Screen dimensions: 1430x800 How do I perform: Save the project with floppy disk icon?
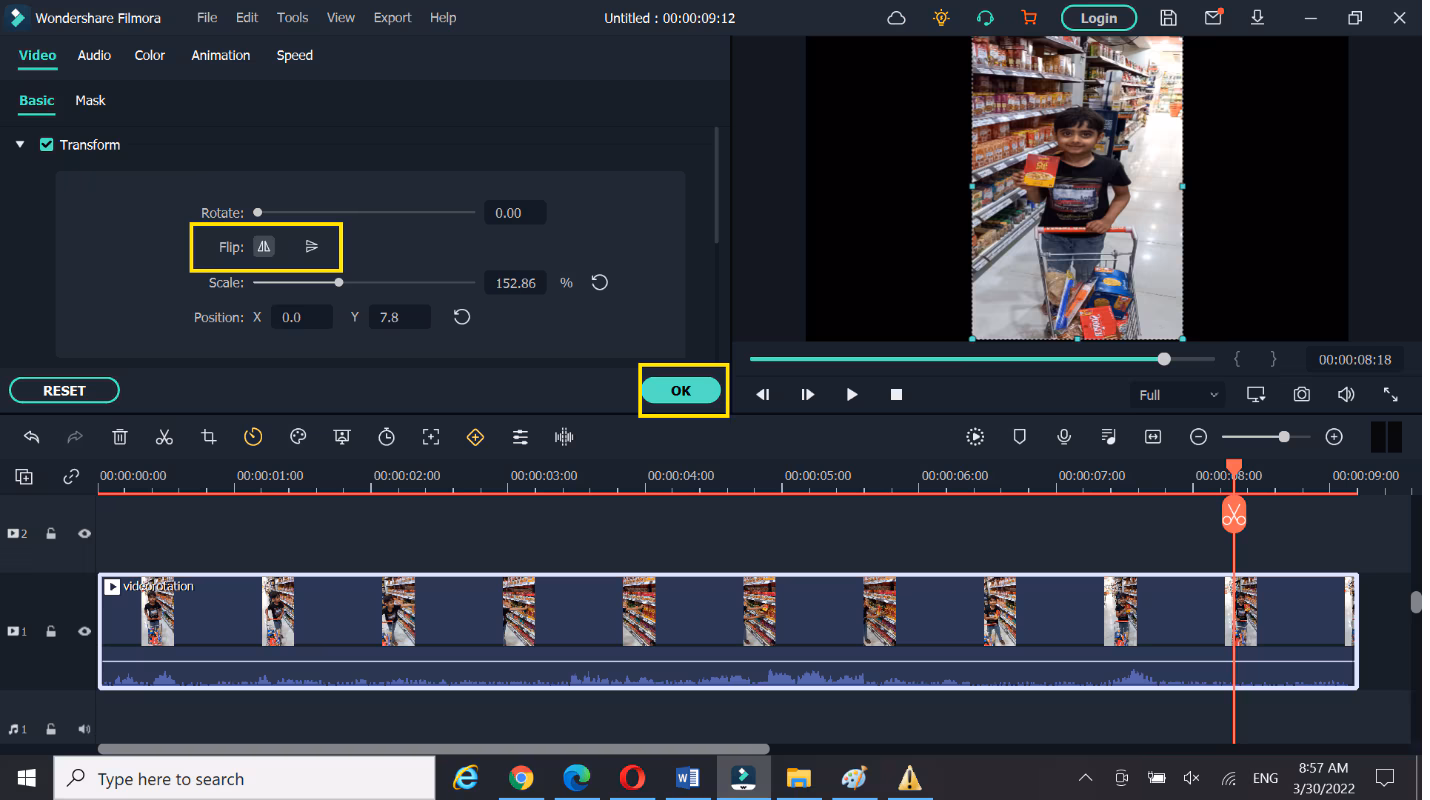tap(1168, 18)
